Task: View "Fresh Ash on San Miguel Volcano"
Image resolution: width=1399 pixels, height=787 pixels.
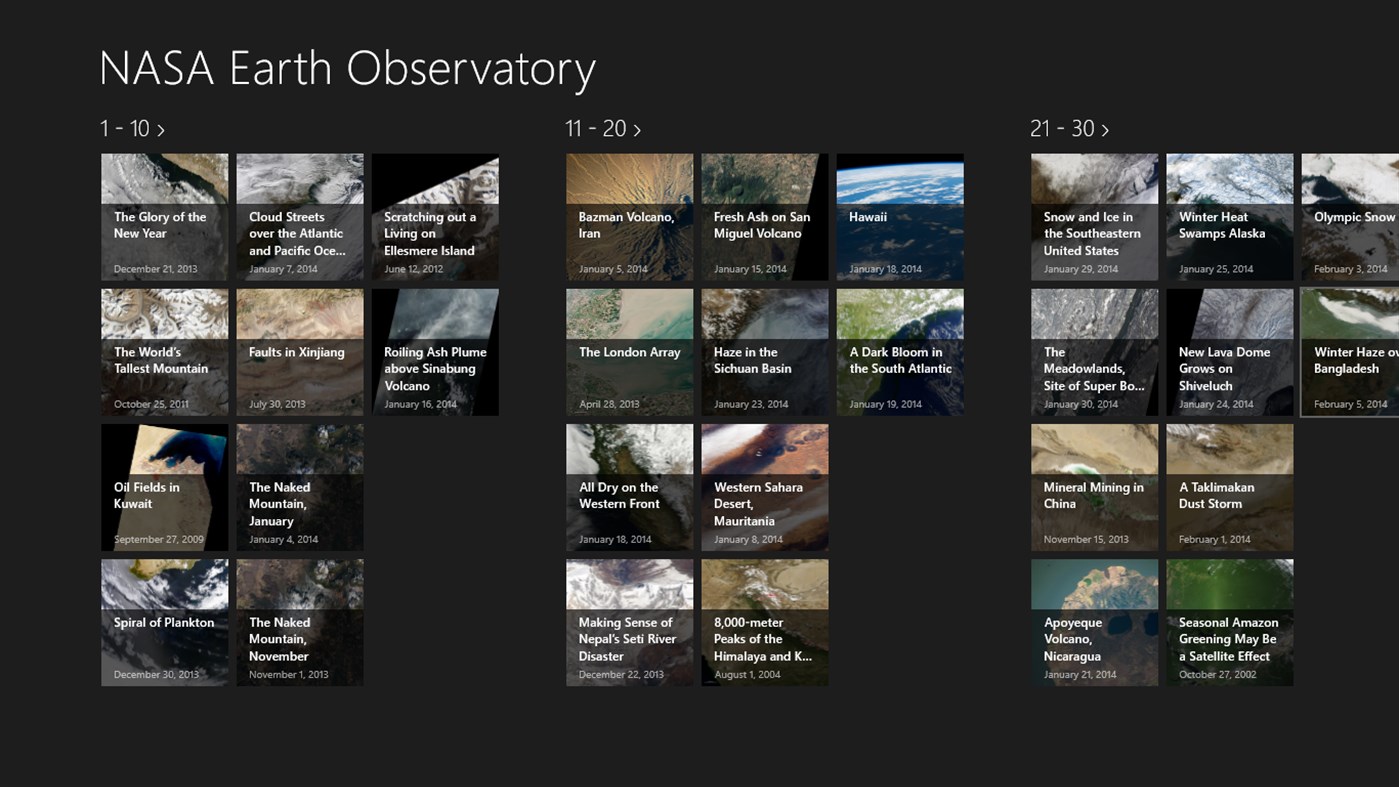Action: point(764,216)
